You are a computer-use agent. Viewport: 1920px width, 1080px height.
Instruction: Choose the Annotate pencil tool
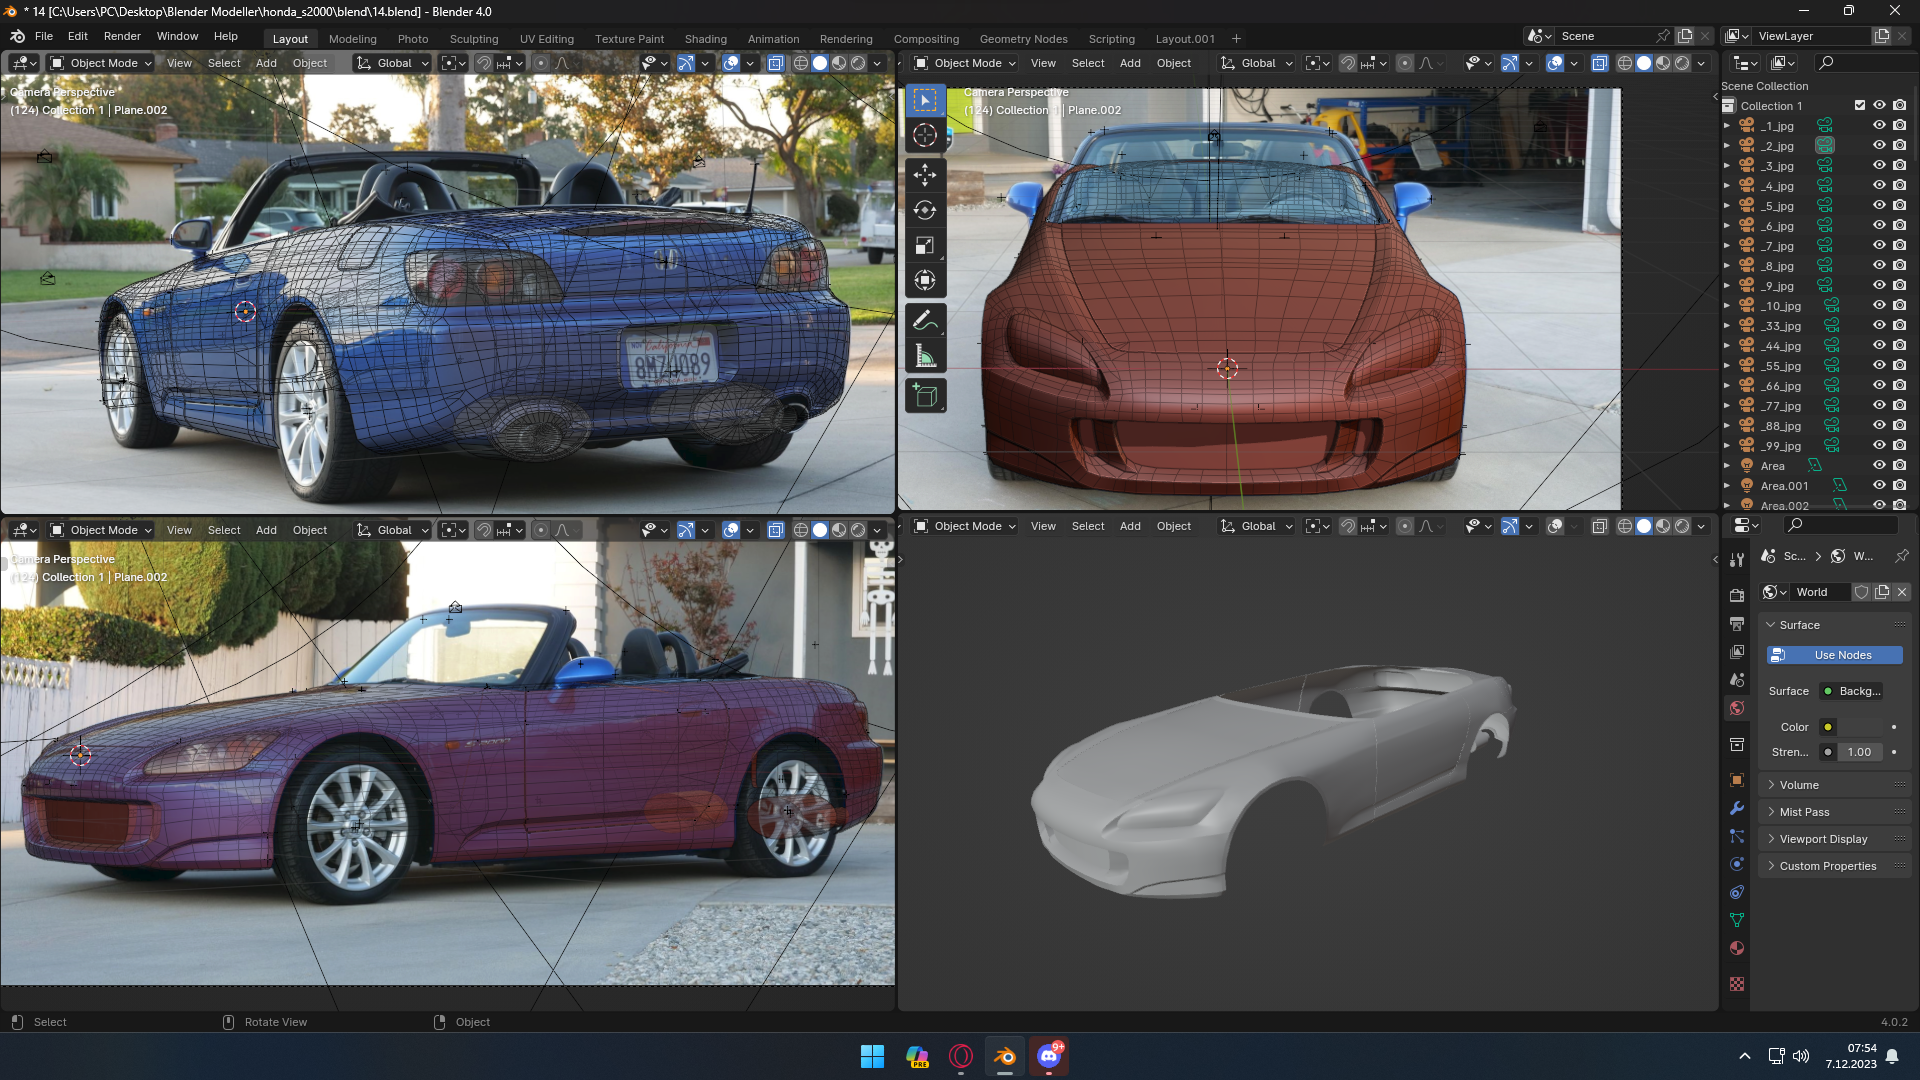pos(925,321)
